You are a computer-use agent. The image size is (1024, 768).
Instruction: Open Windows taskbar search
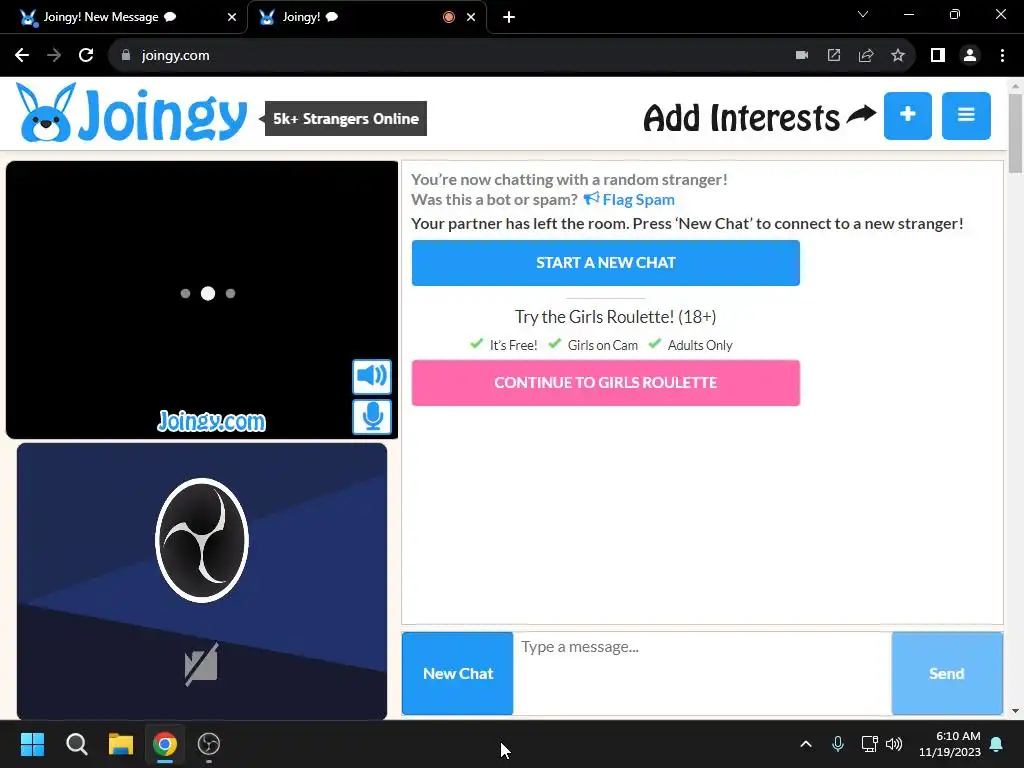(x=76, y=744)
